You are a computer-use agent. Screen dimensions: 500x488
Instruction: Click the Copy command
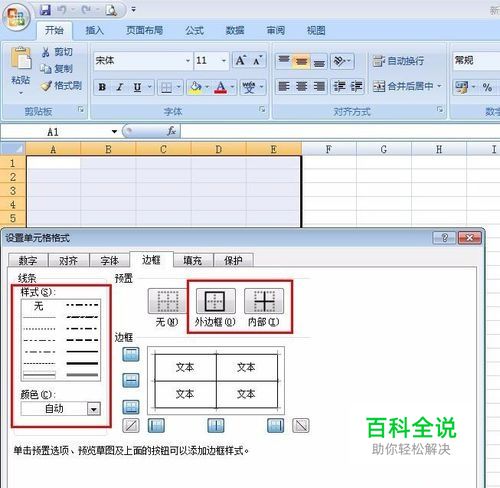57,69
